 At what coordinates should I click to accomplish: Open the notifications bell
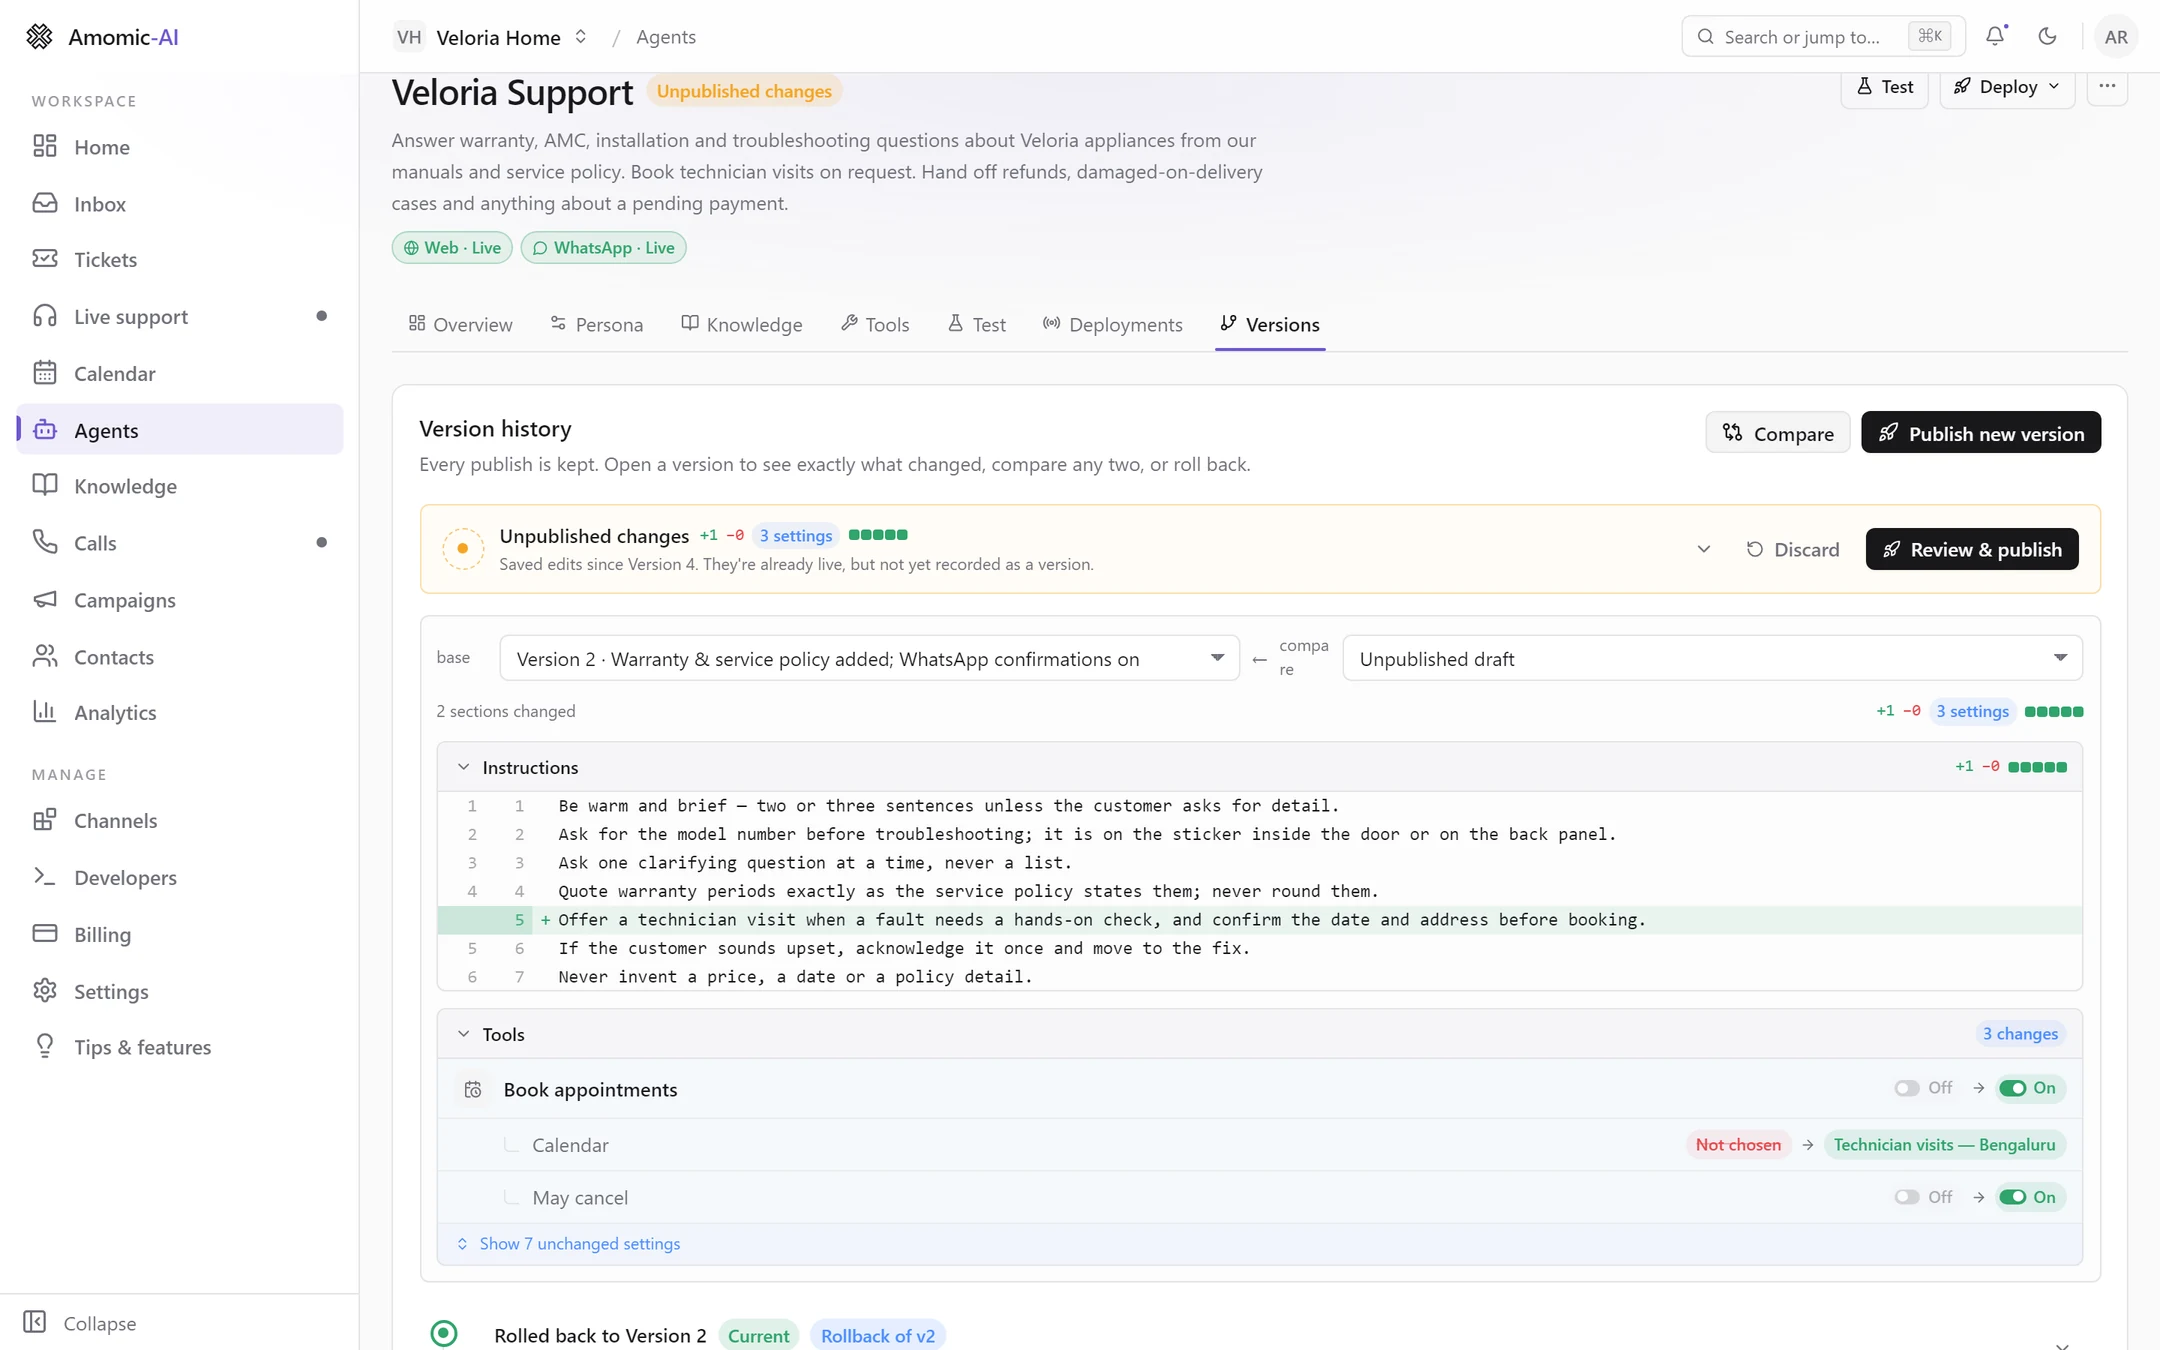tap(1995, 36)
